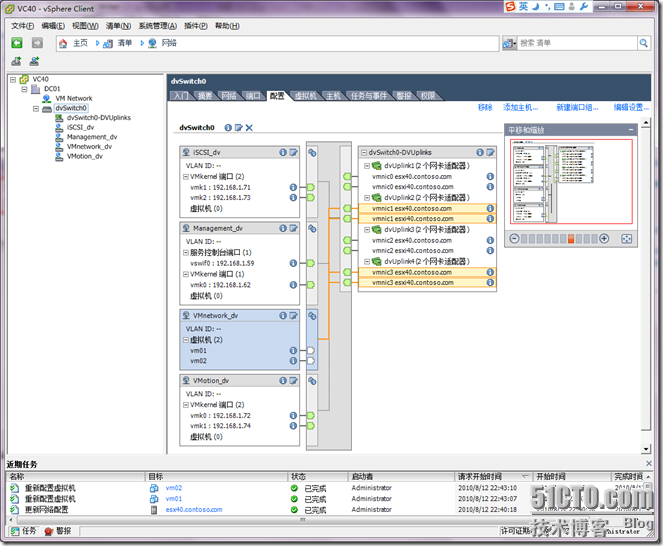Screen dimensions: 663x546
Task: Edit Management_dv port group settings icon
Action: [x=293, y=228]
